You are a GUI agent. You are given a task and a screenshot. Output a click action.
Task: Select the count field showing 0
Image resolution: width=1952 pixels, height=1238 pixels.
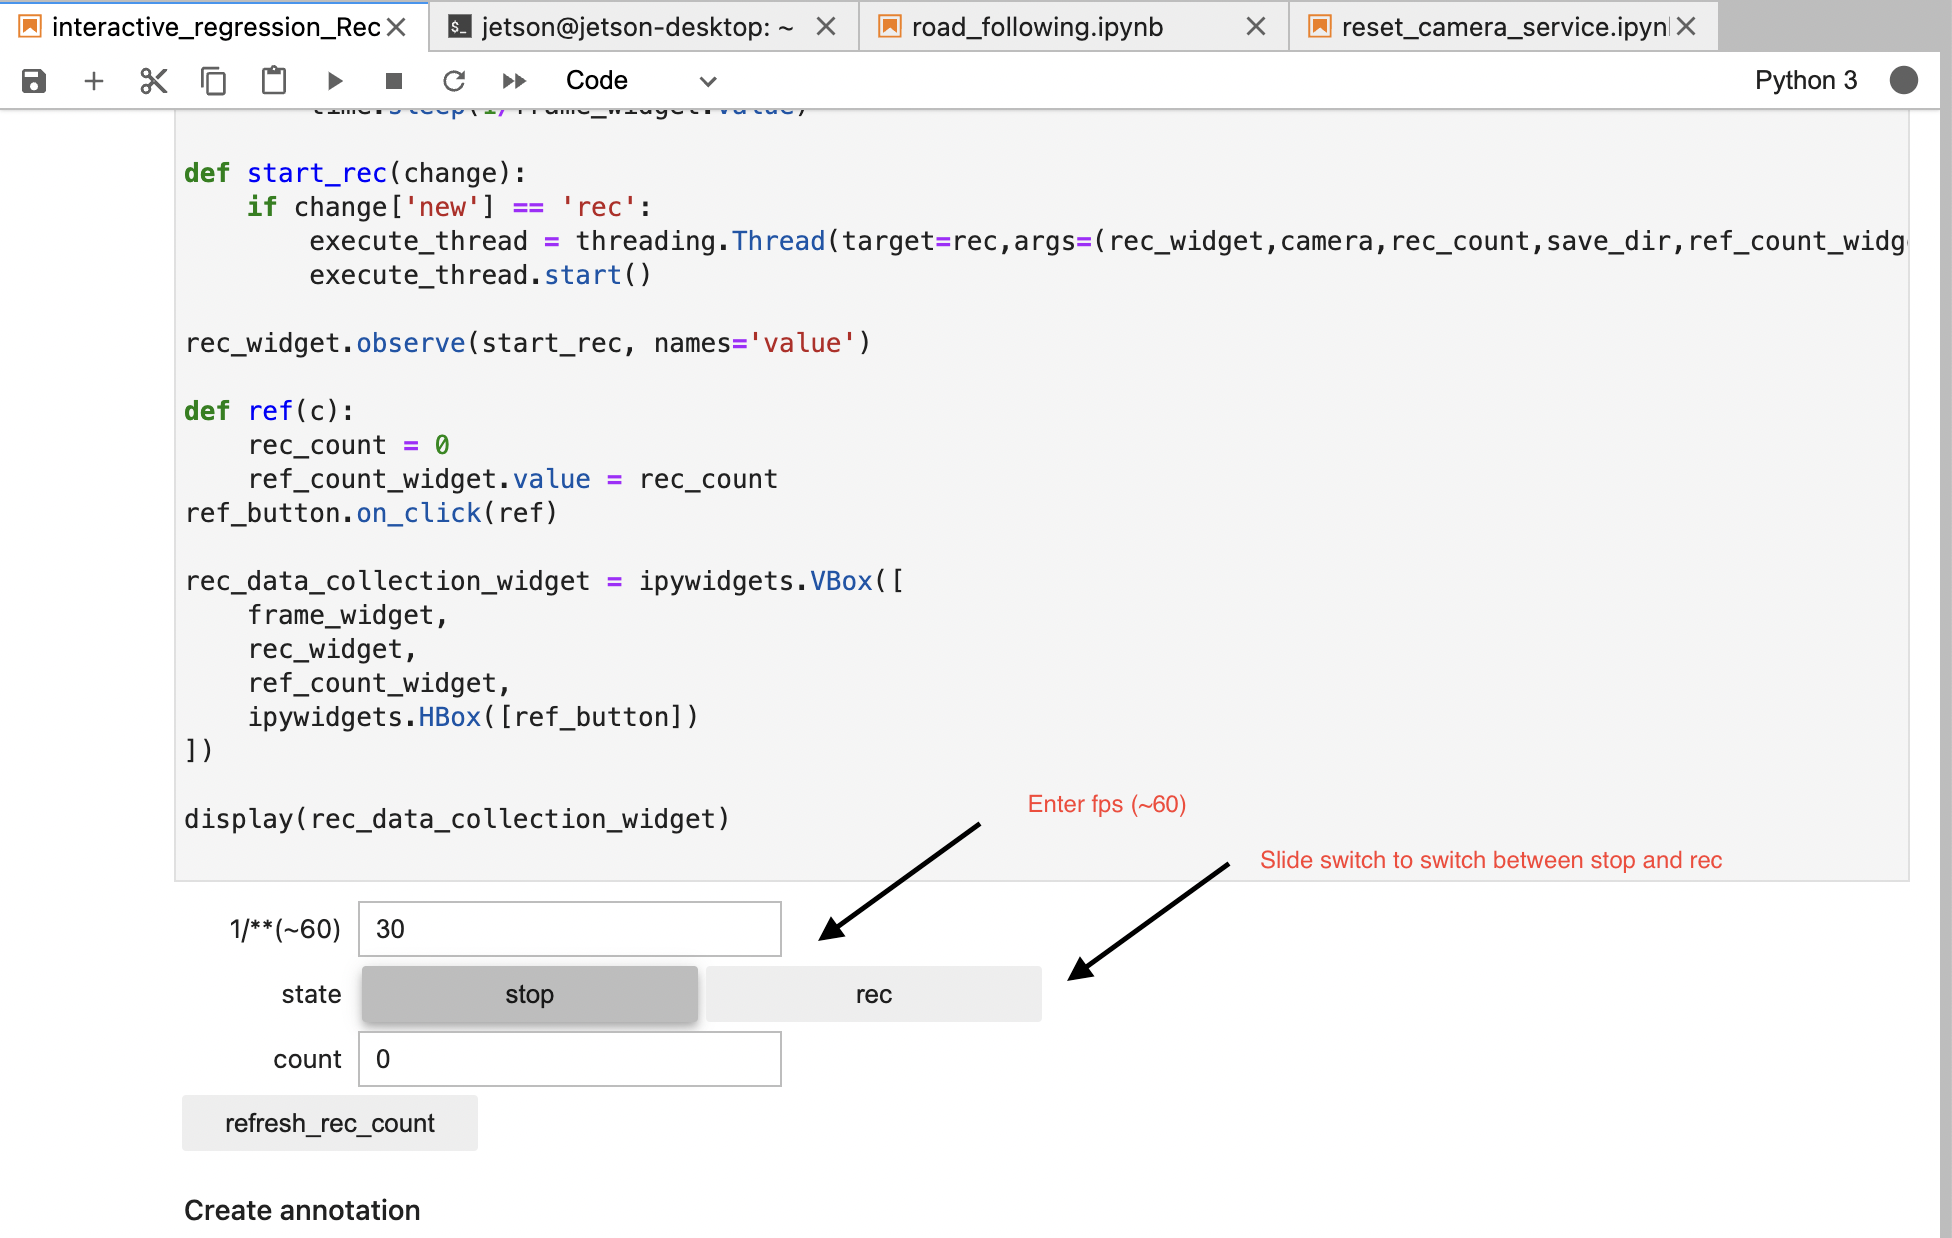pyautogui.click(x=568, y=1058)
